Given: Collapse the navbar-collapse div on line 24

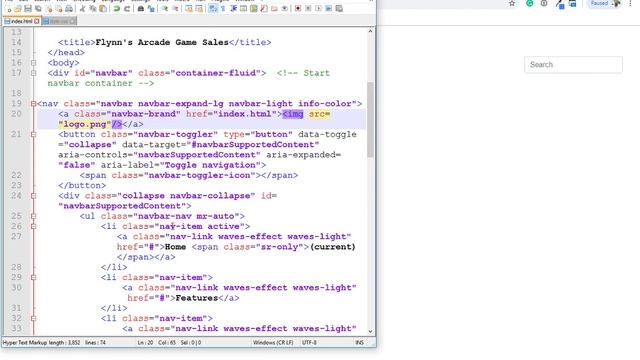Looking at the screenshot, I should (33, 196).
